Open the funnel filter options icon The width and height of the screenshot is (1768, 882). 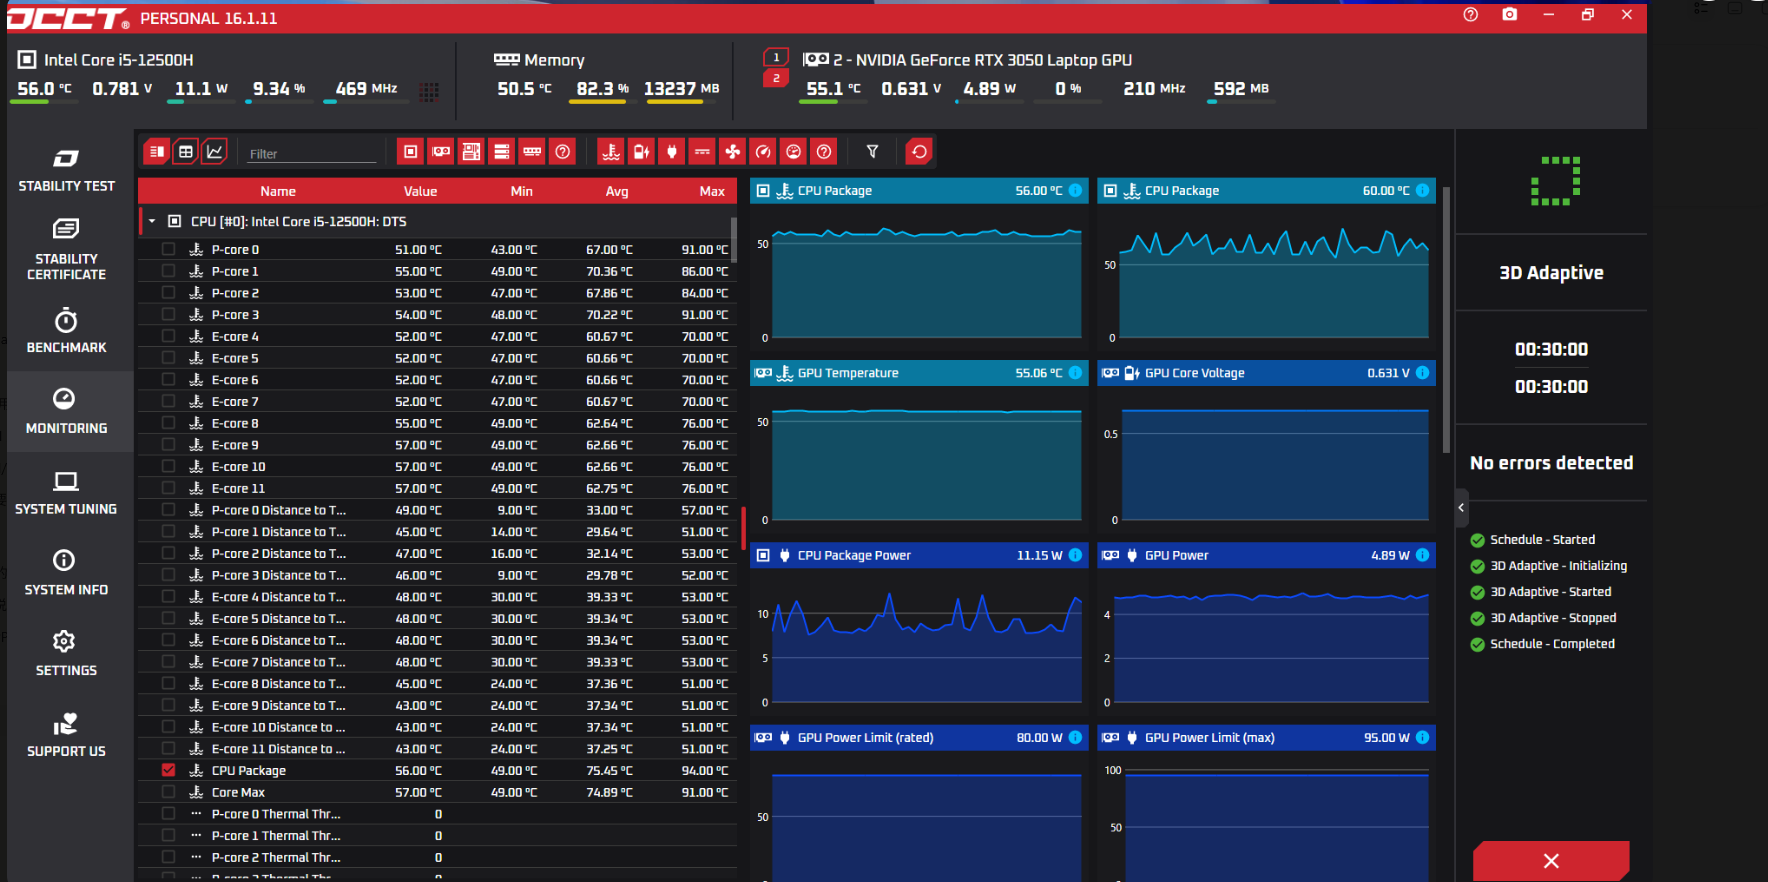(872, 152)
